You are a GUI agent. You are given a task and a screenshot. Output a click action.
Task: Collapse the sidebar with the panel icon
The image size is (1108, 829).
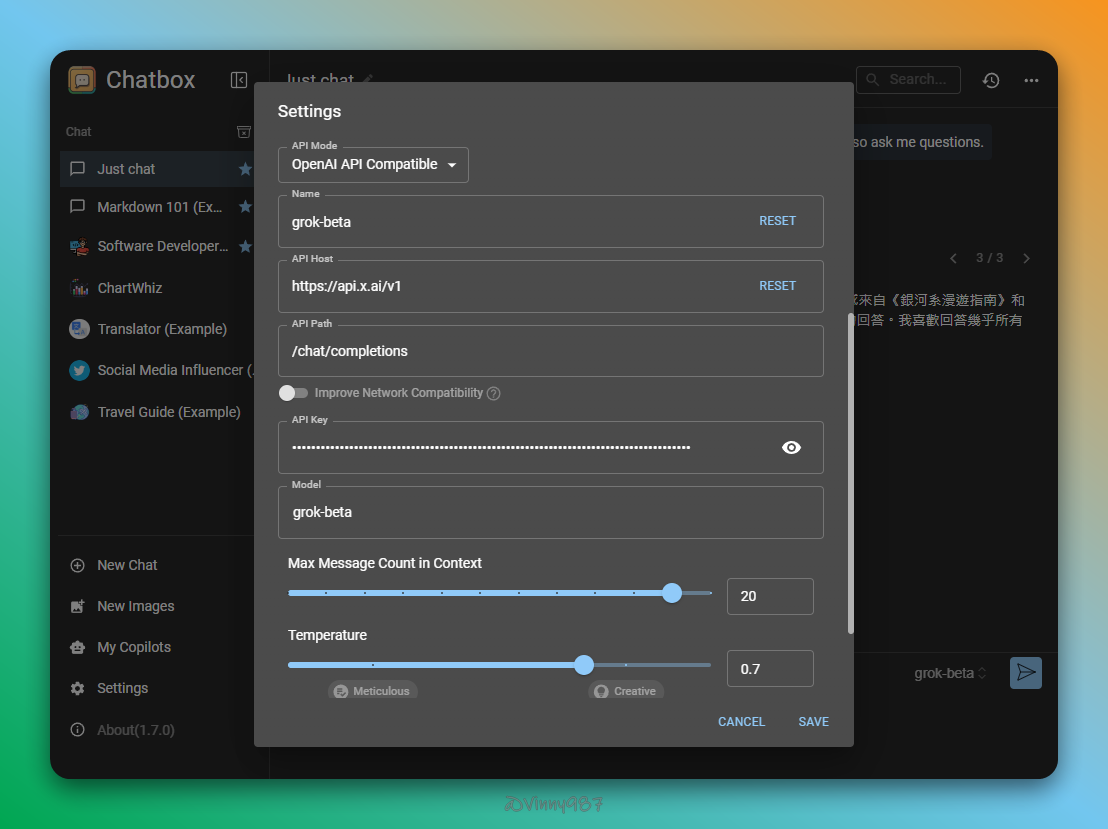click(x=239, y=80)
